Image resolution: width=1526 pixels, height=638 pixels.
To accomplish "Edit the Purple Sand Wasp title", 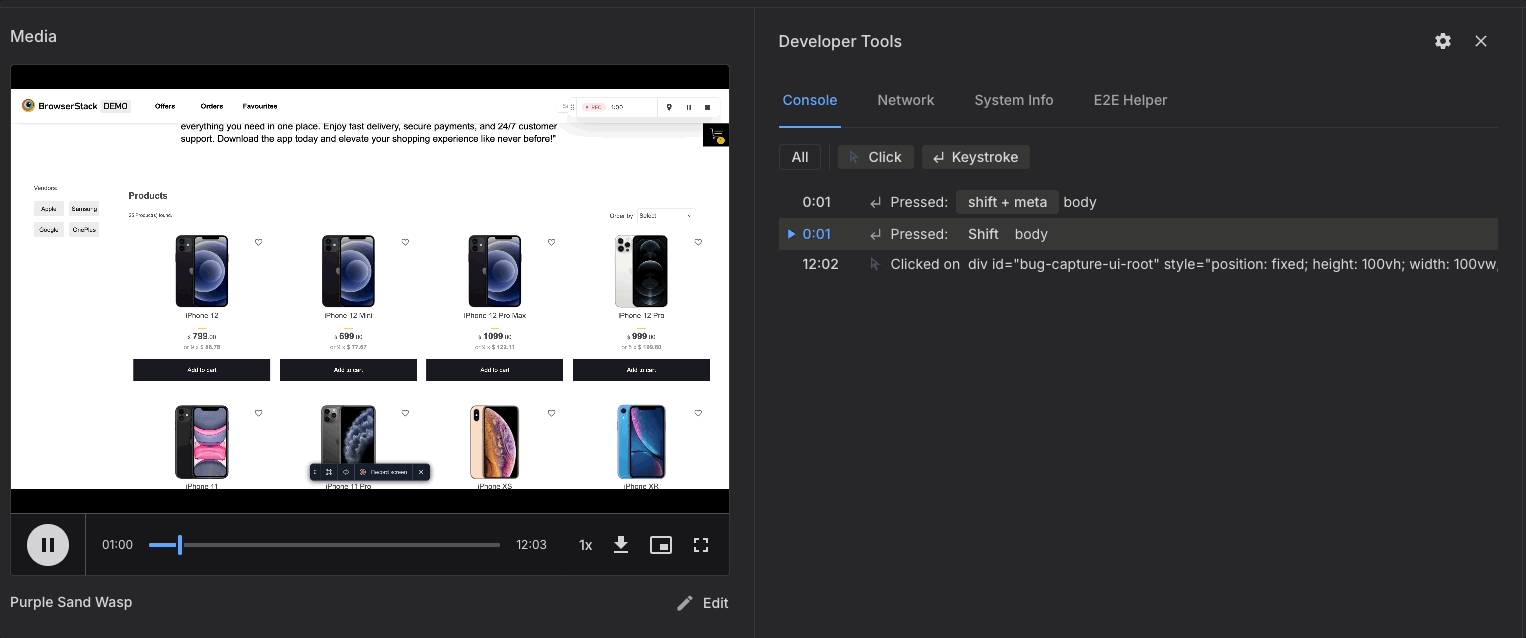I will point(703,603).
